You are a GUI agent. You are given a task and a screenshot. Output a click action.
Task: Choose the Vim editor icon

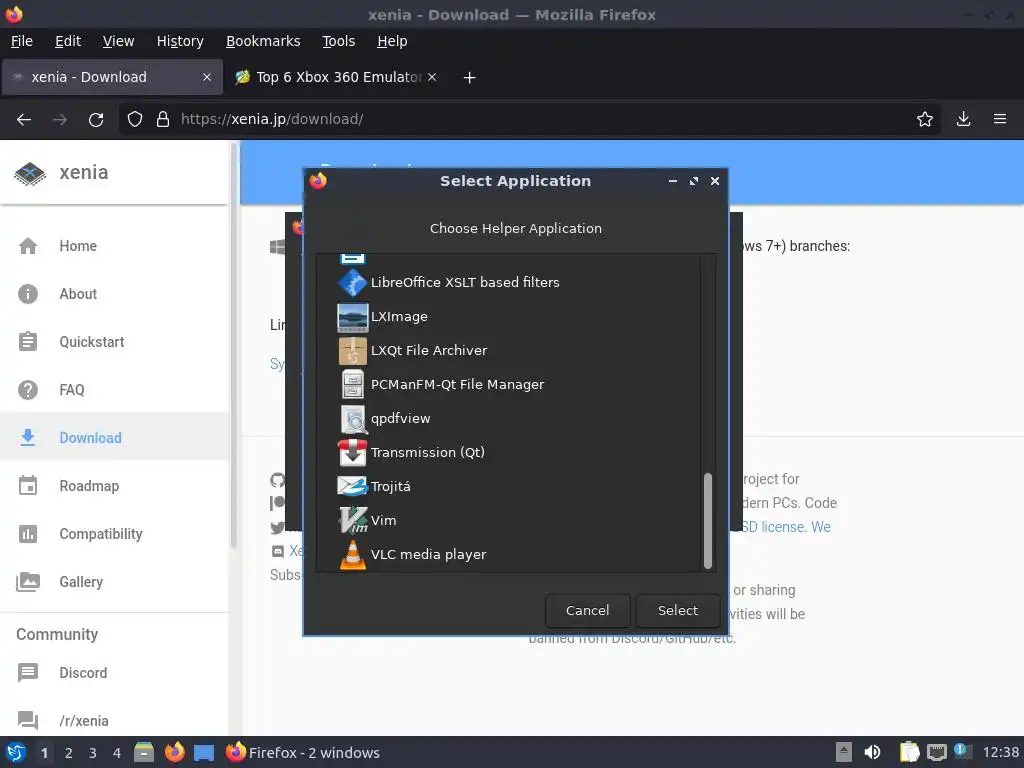click(x=353, y=520)
